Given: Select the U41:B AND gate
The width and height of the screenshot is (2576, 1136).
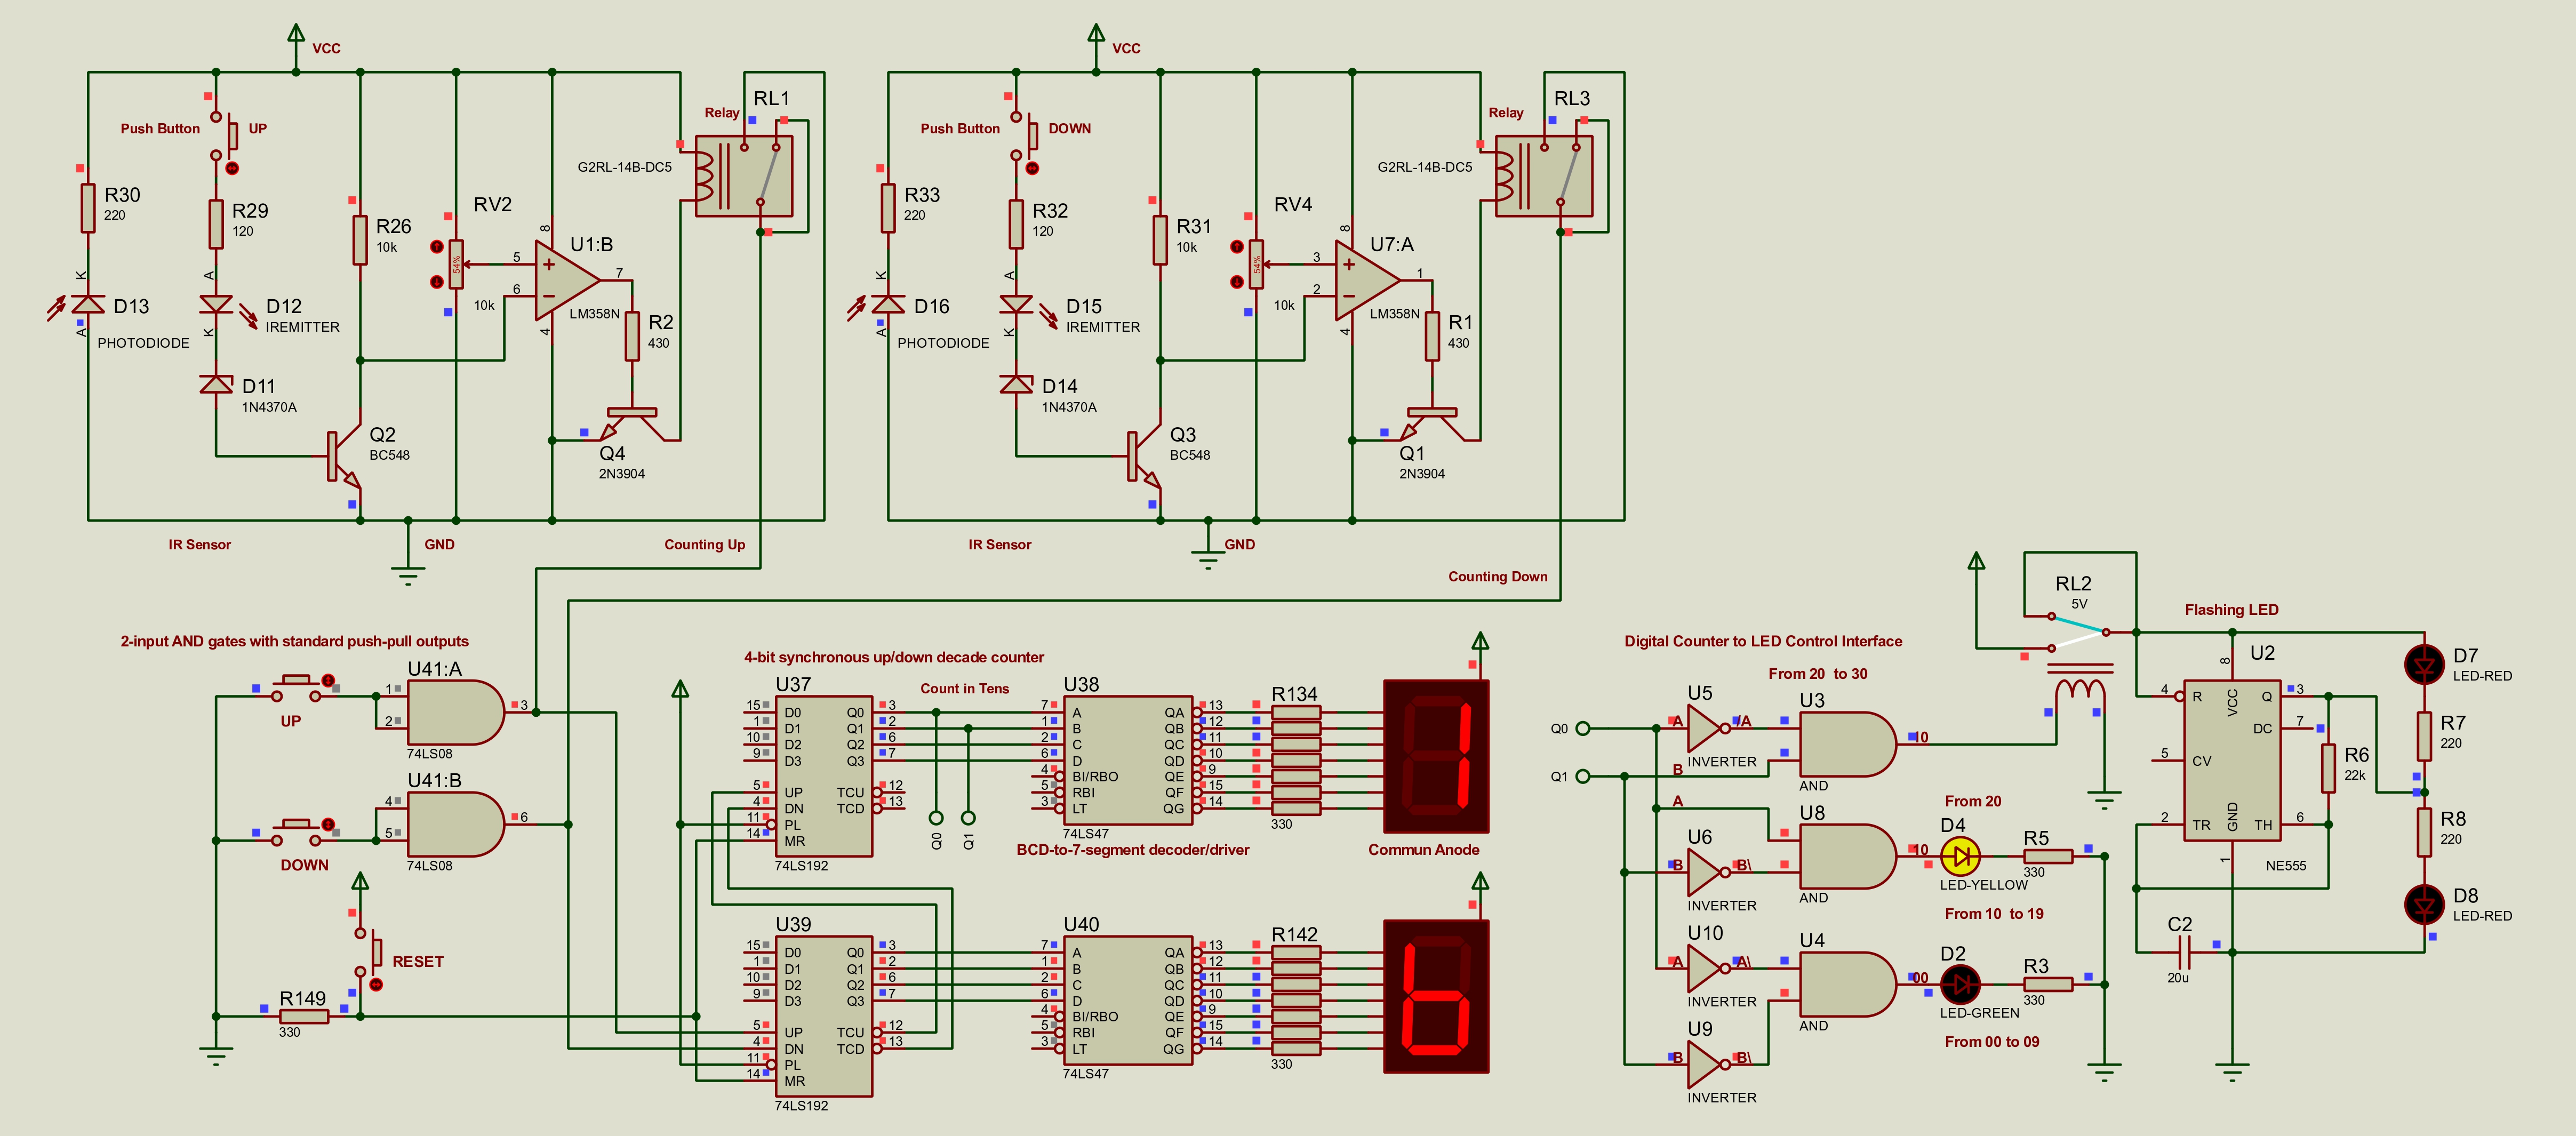Looking at the screenshot, I should tap(455, 824).
